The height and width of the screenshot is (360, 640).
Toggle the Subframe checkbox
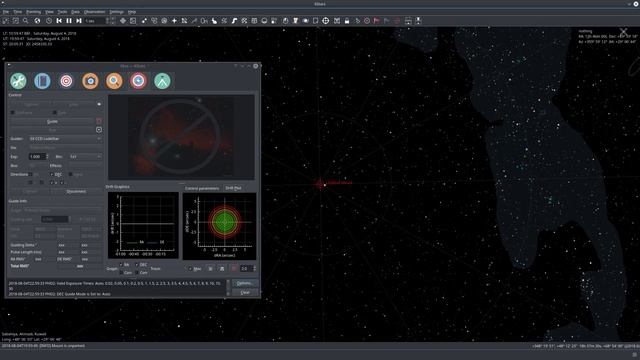point(13,112)
